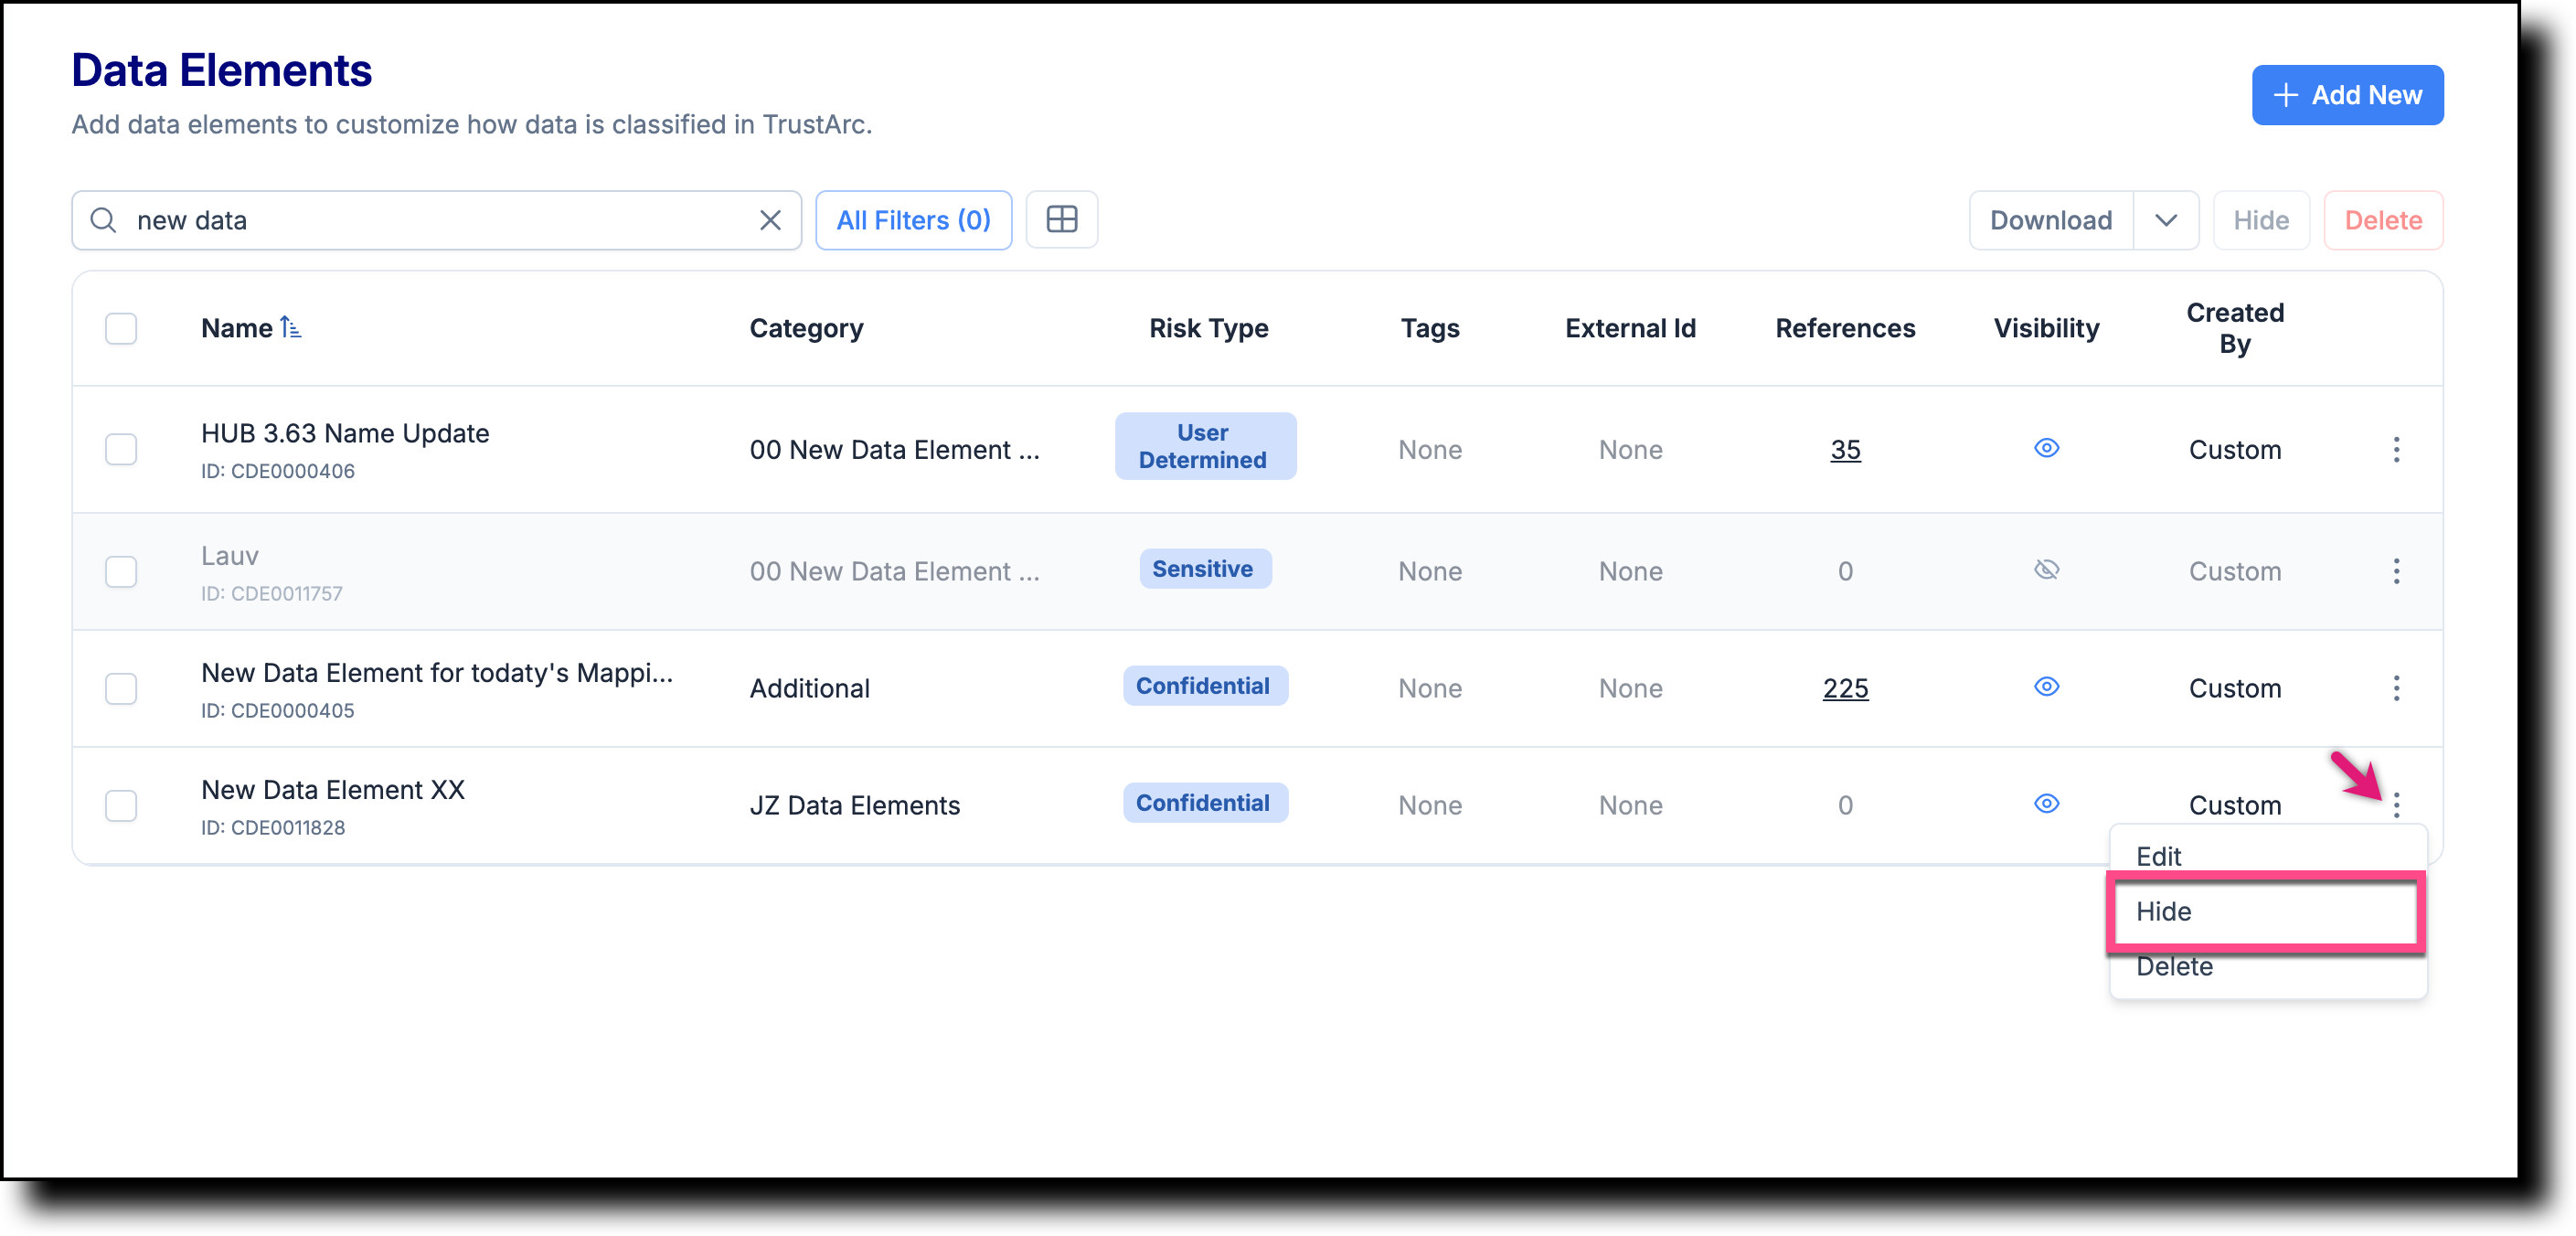Select the checkbox for New Data Element XX
This screenshot has height=1236, width=2576.
[x=121, y=806]
